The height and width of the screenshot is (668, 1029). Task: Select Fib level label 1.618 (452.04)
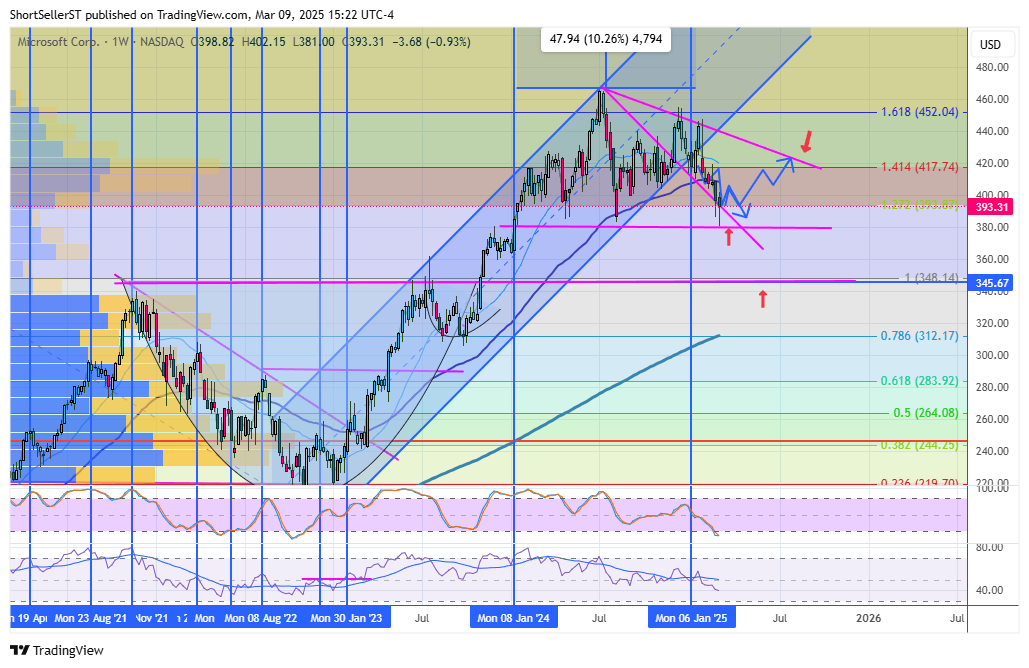(919, 112)
